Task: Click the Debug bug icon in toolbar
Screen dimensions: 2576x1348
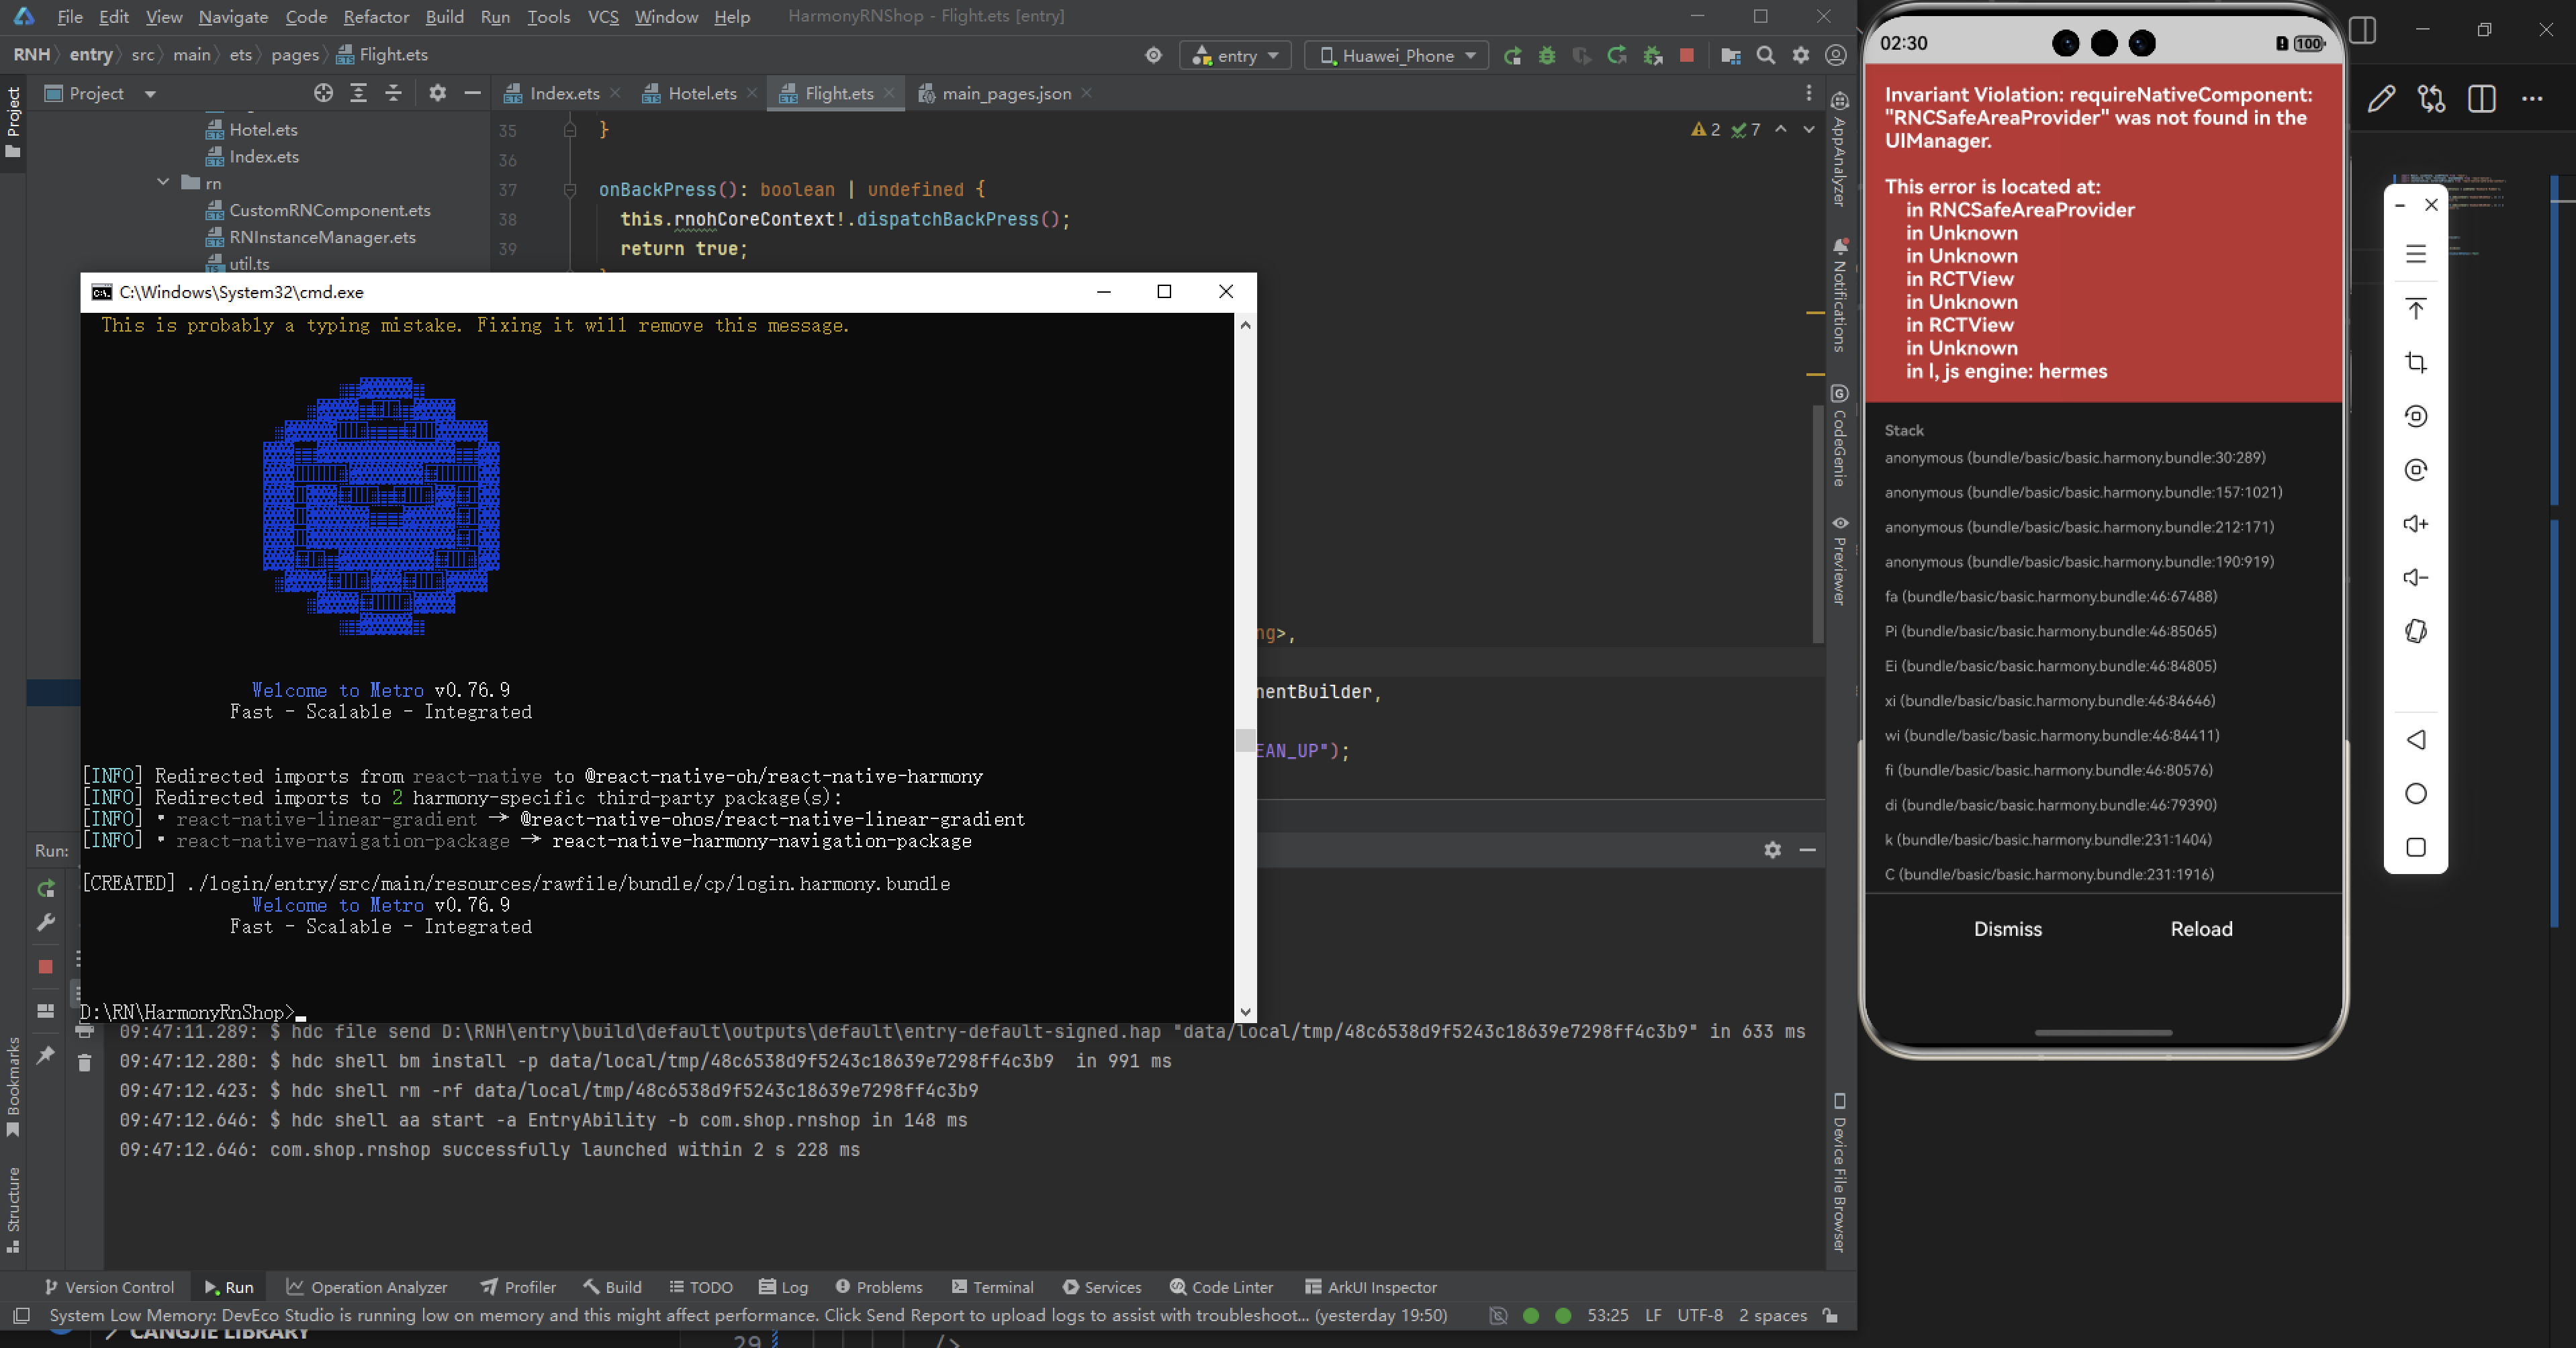Action: (1547, 56)
